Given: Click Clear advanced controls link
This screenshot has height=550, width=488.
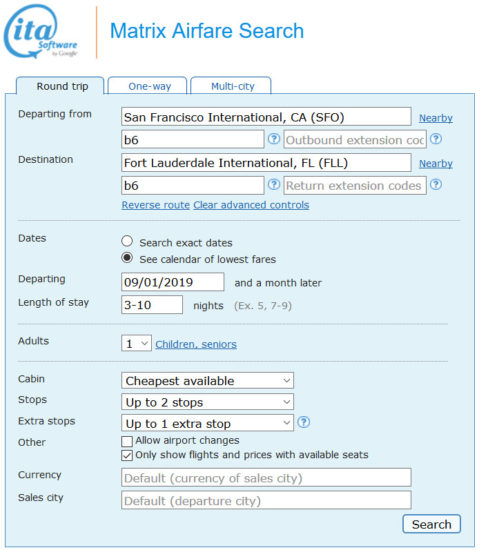Looking at the screenshot, I should [x=251, y=205].
